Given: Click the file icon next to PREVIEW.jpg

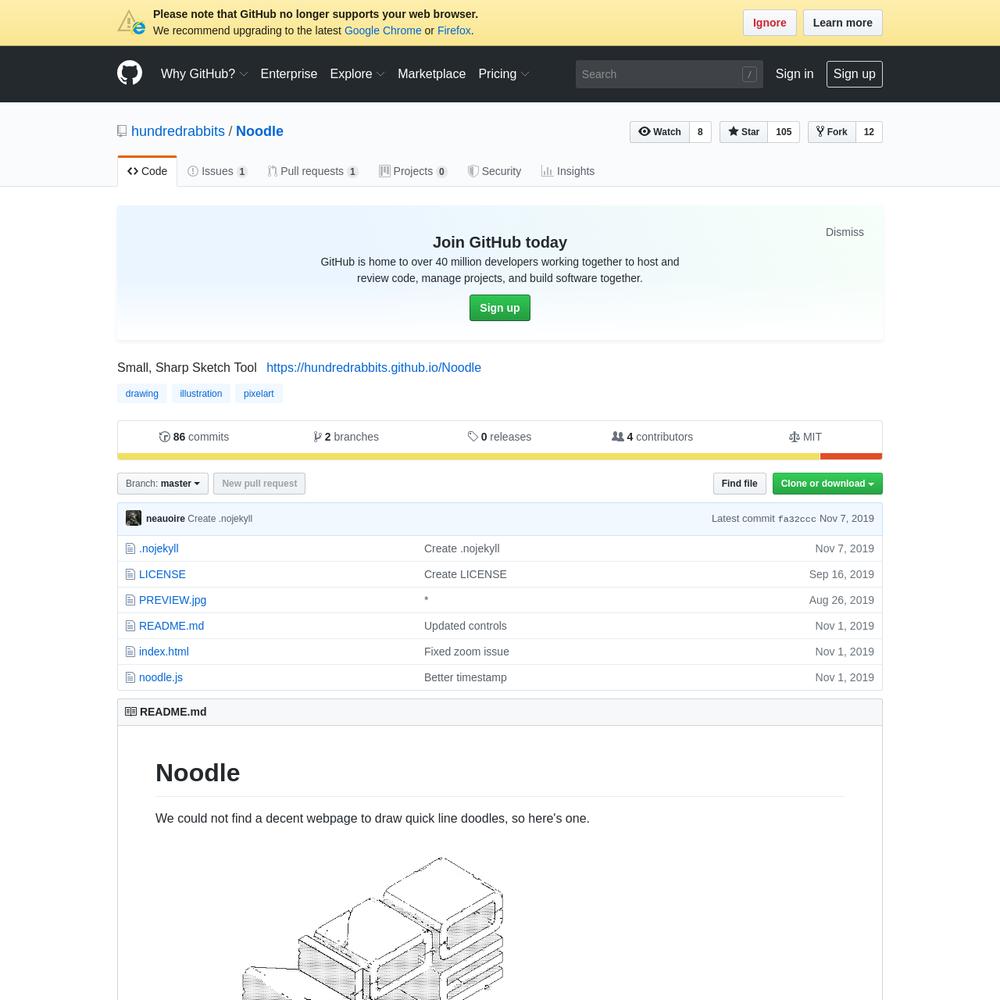Looking at the screenshot, I should (130, 600).
